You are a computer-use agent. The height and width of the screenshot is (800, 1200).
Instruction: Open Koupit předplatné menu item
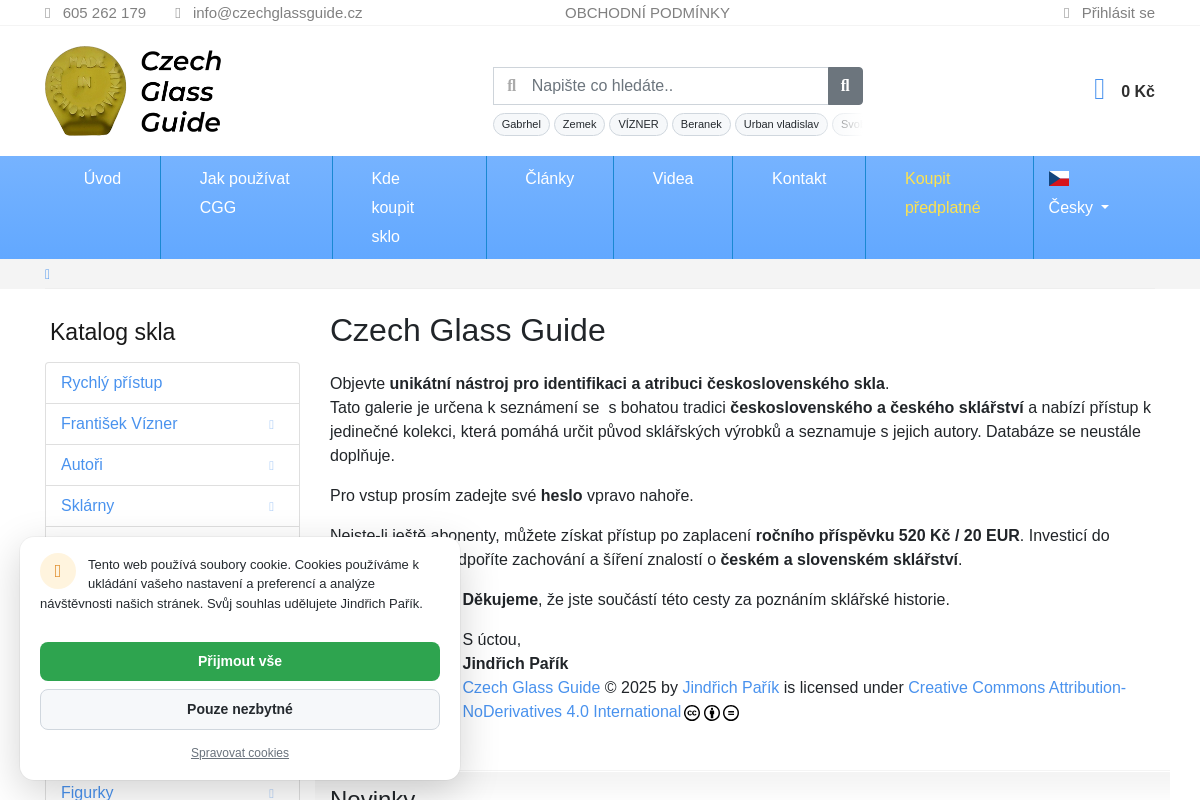[949, 193]
